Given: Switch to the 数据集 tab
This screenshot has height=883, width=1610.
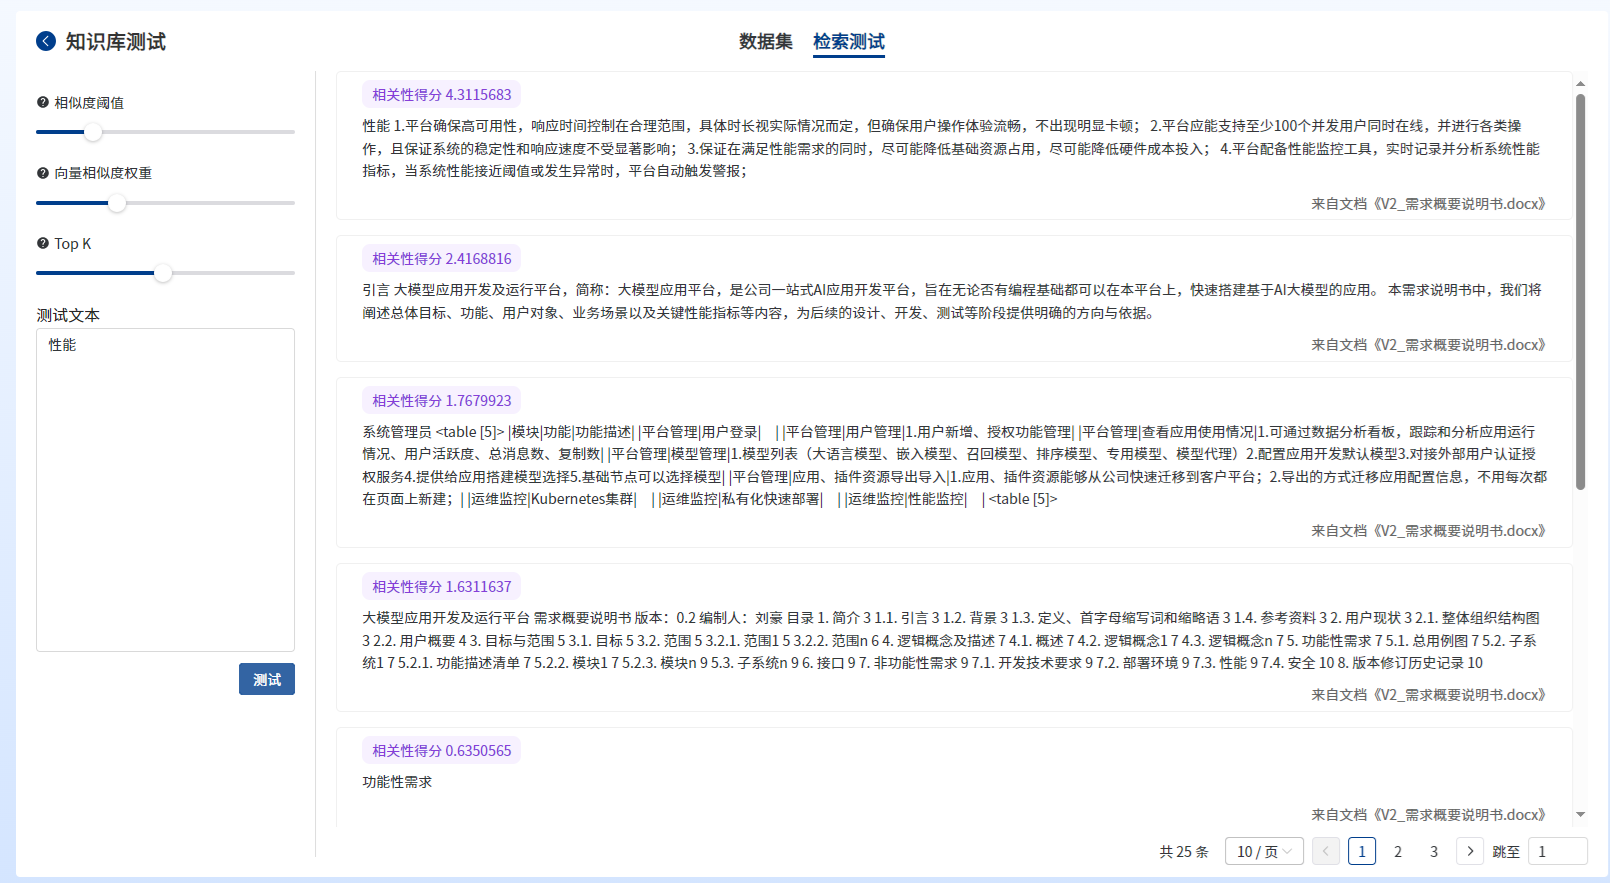Looking at the screenshot, I should (x=765, y=42).
